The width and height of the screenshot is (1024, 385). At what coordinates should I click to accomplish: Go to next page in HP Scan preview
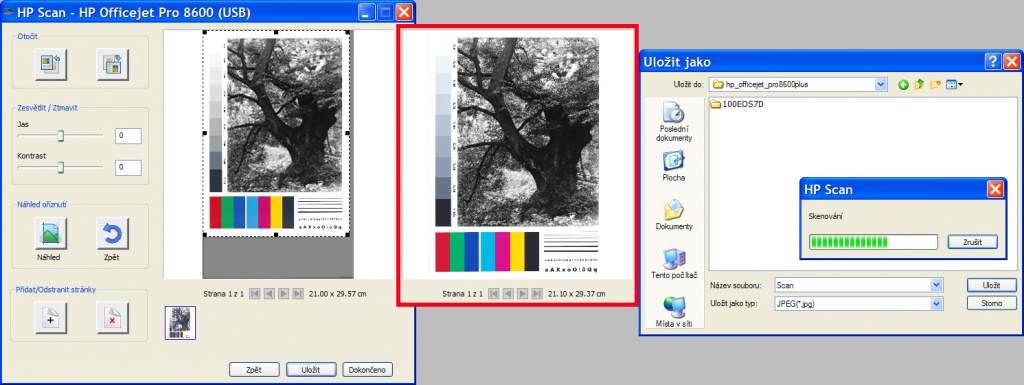283,294
